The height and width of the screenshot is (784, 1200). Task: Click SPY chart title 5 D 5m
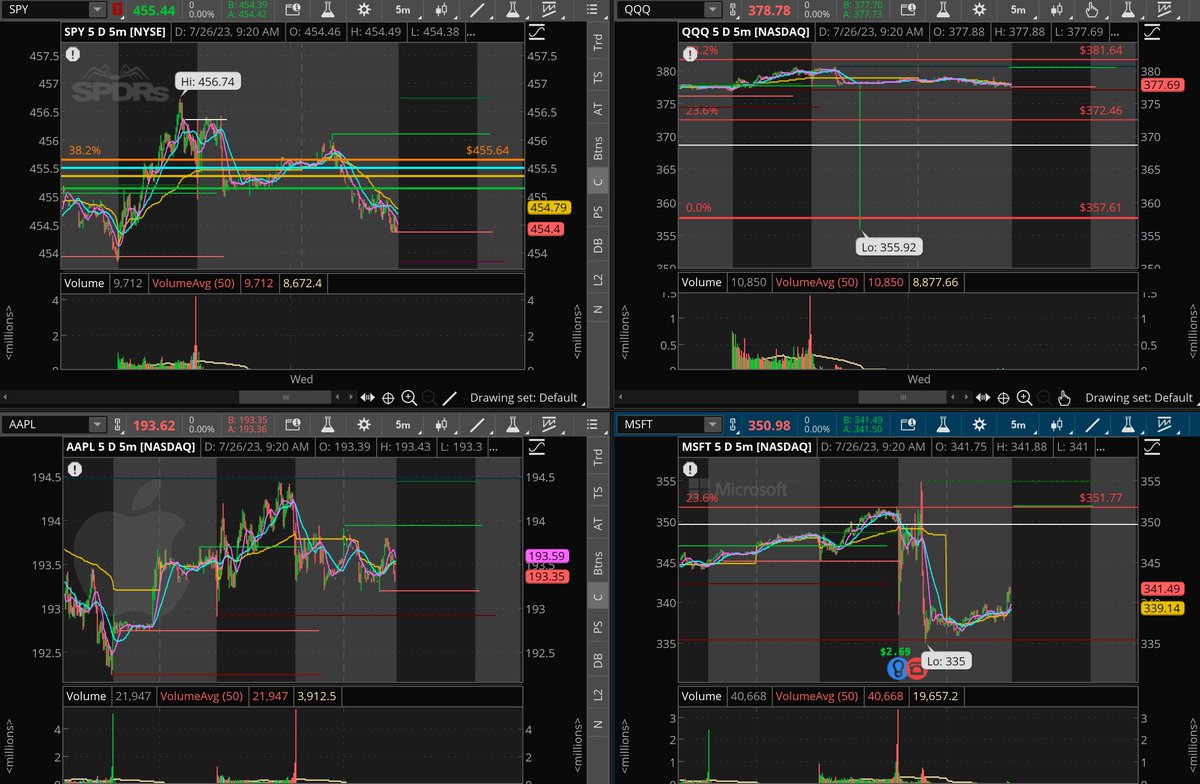coord(114,32)
